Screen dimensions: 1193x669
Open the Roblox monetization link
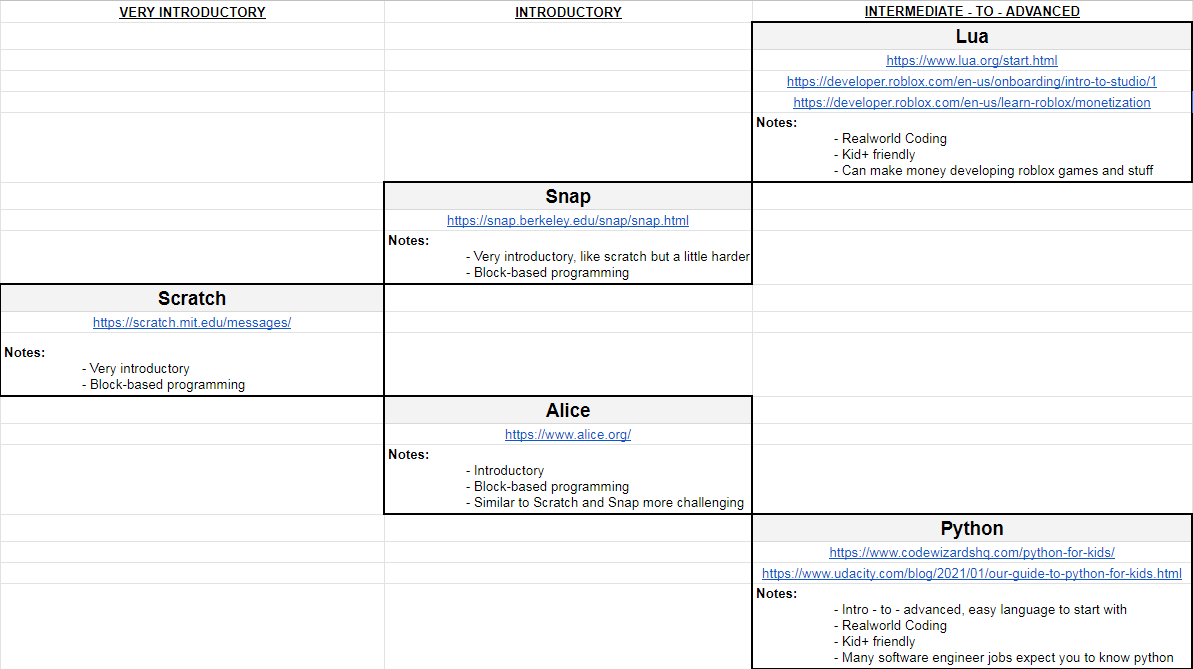point(971,103)
